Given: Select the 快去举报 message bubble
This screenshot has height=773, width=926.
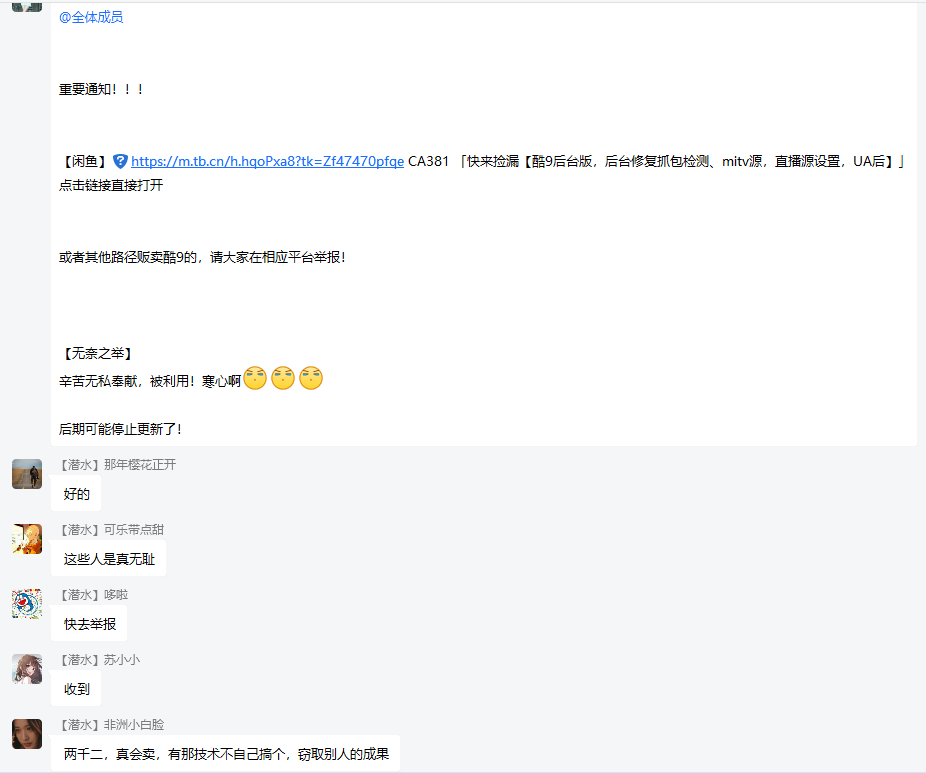Looking at the screenshot, I should (89, 624).
